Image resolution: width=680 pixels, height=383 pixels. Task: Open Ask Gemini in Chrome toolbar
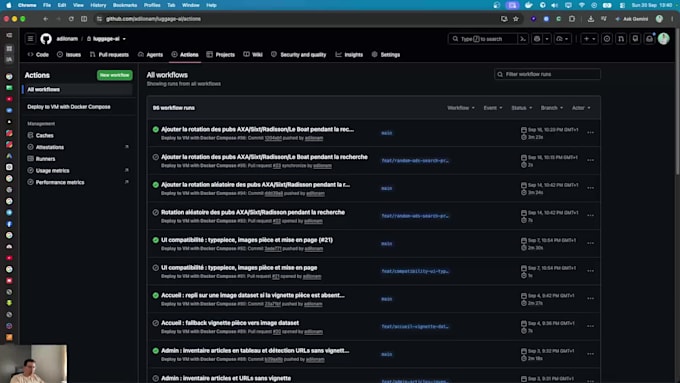pyautogui.click(x=631, y=19)
